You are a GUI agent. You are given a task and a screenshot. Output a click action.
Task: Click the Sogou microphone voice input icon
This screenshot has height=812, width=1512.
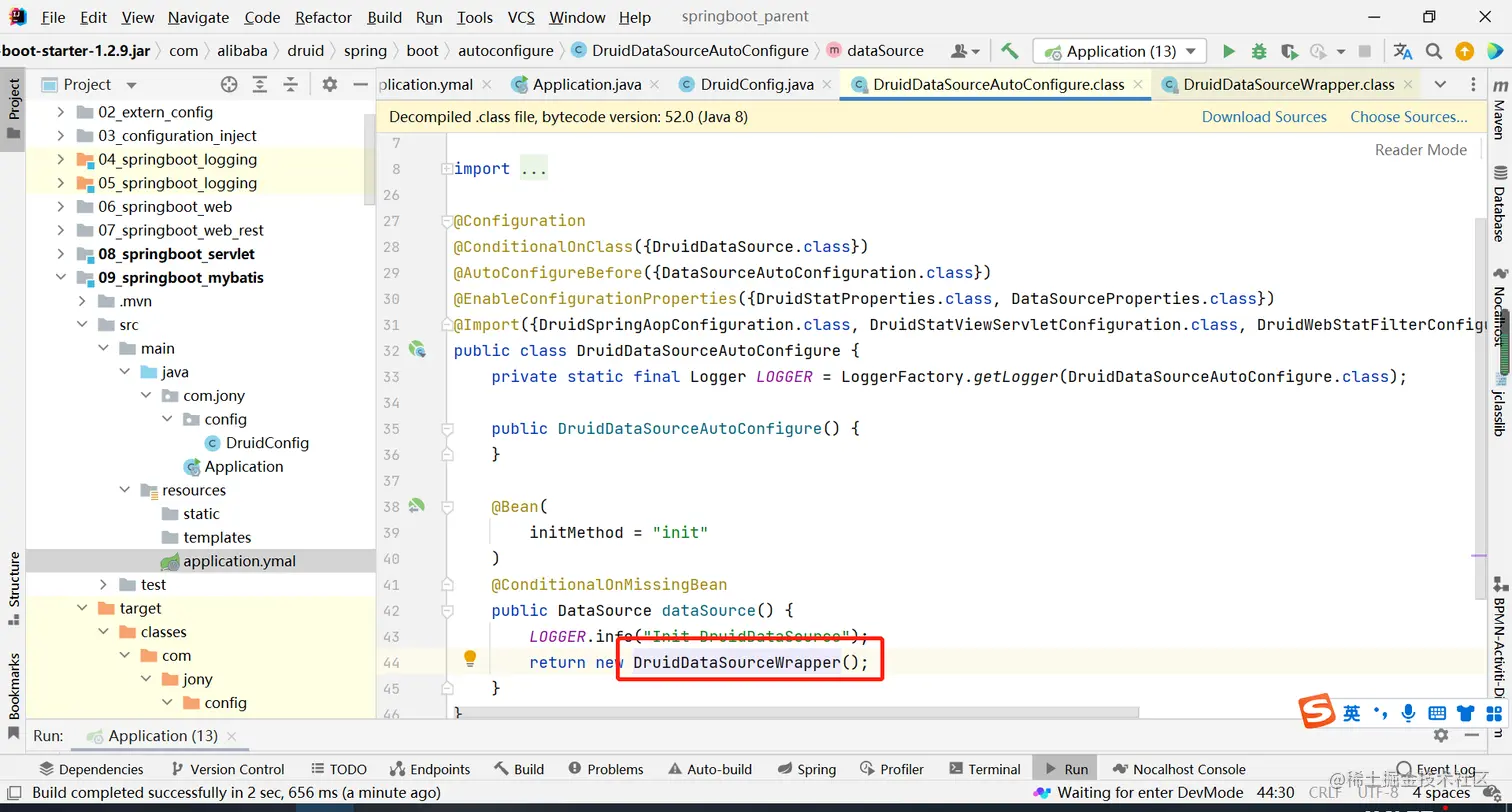[1408, 713]
